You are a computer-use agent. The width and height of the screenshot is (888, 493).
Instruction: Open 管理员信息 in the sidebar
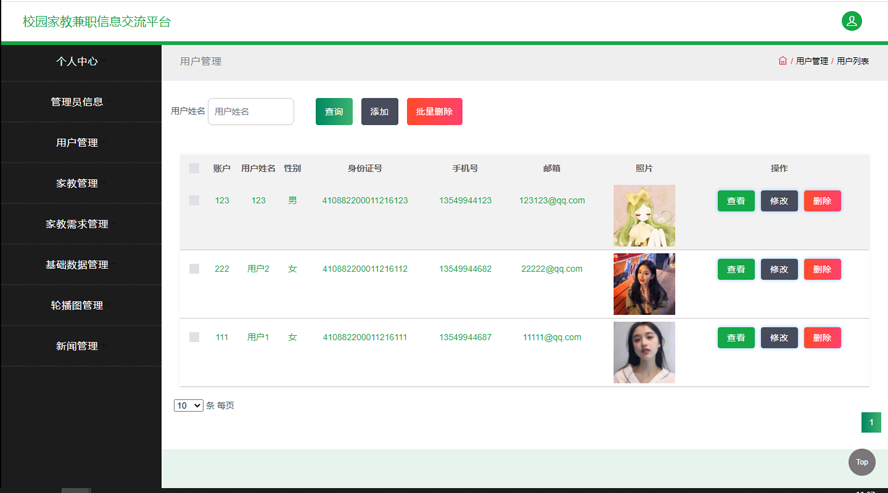77,102
